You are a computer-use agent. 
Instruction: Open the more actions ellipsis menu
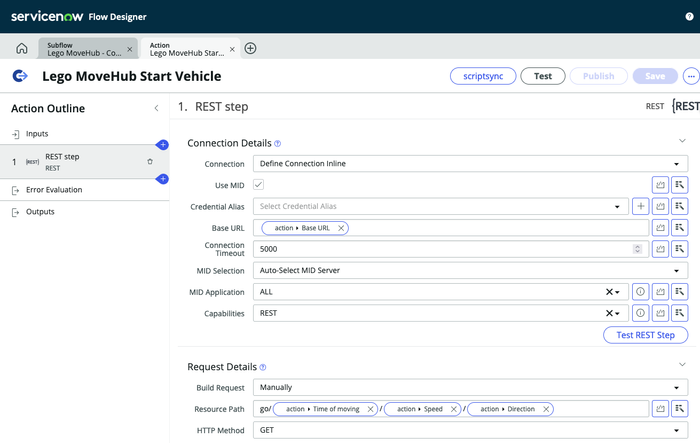[691, 76]
